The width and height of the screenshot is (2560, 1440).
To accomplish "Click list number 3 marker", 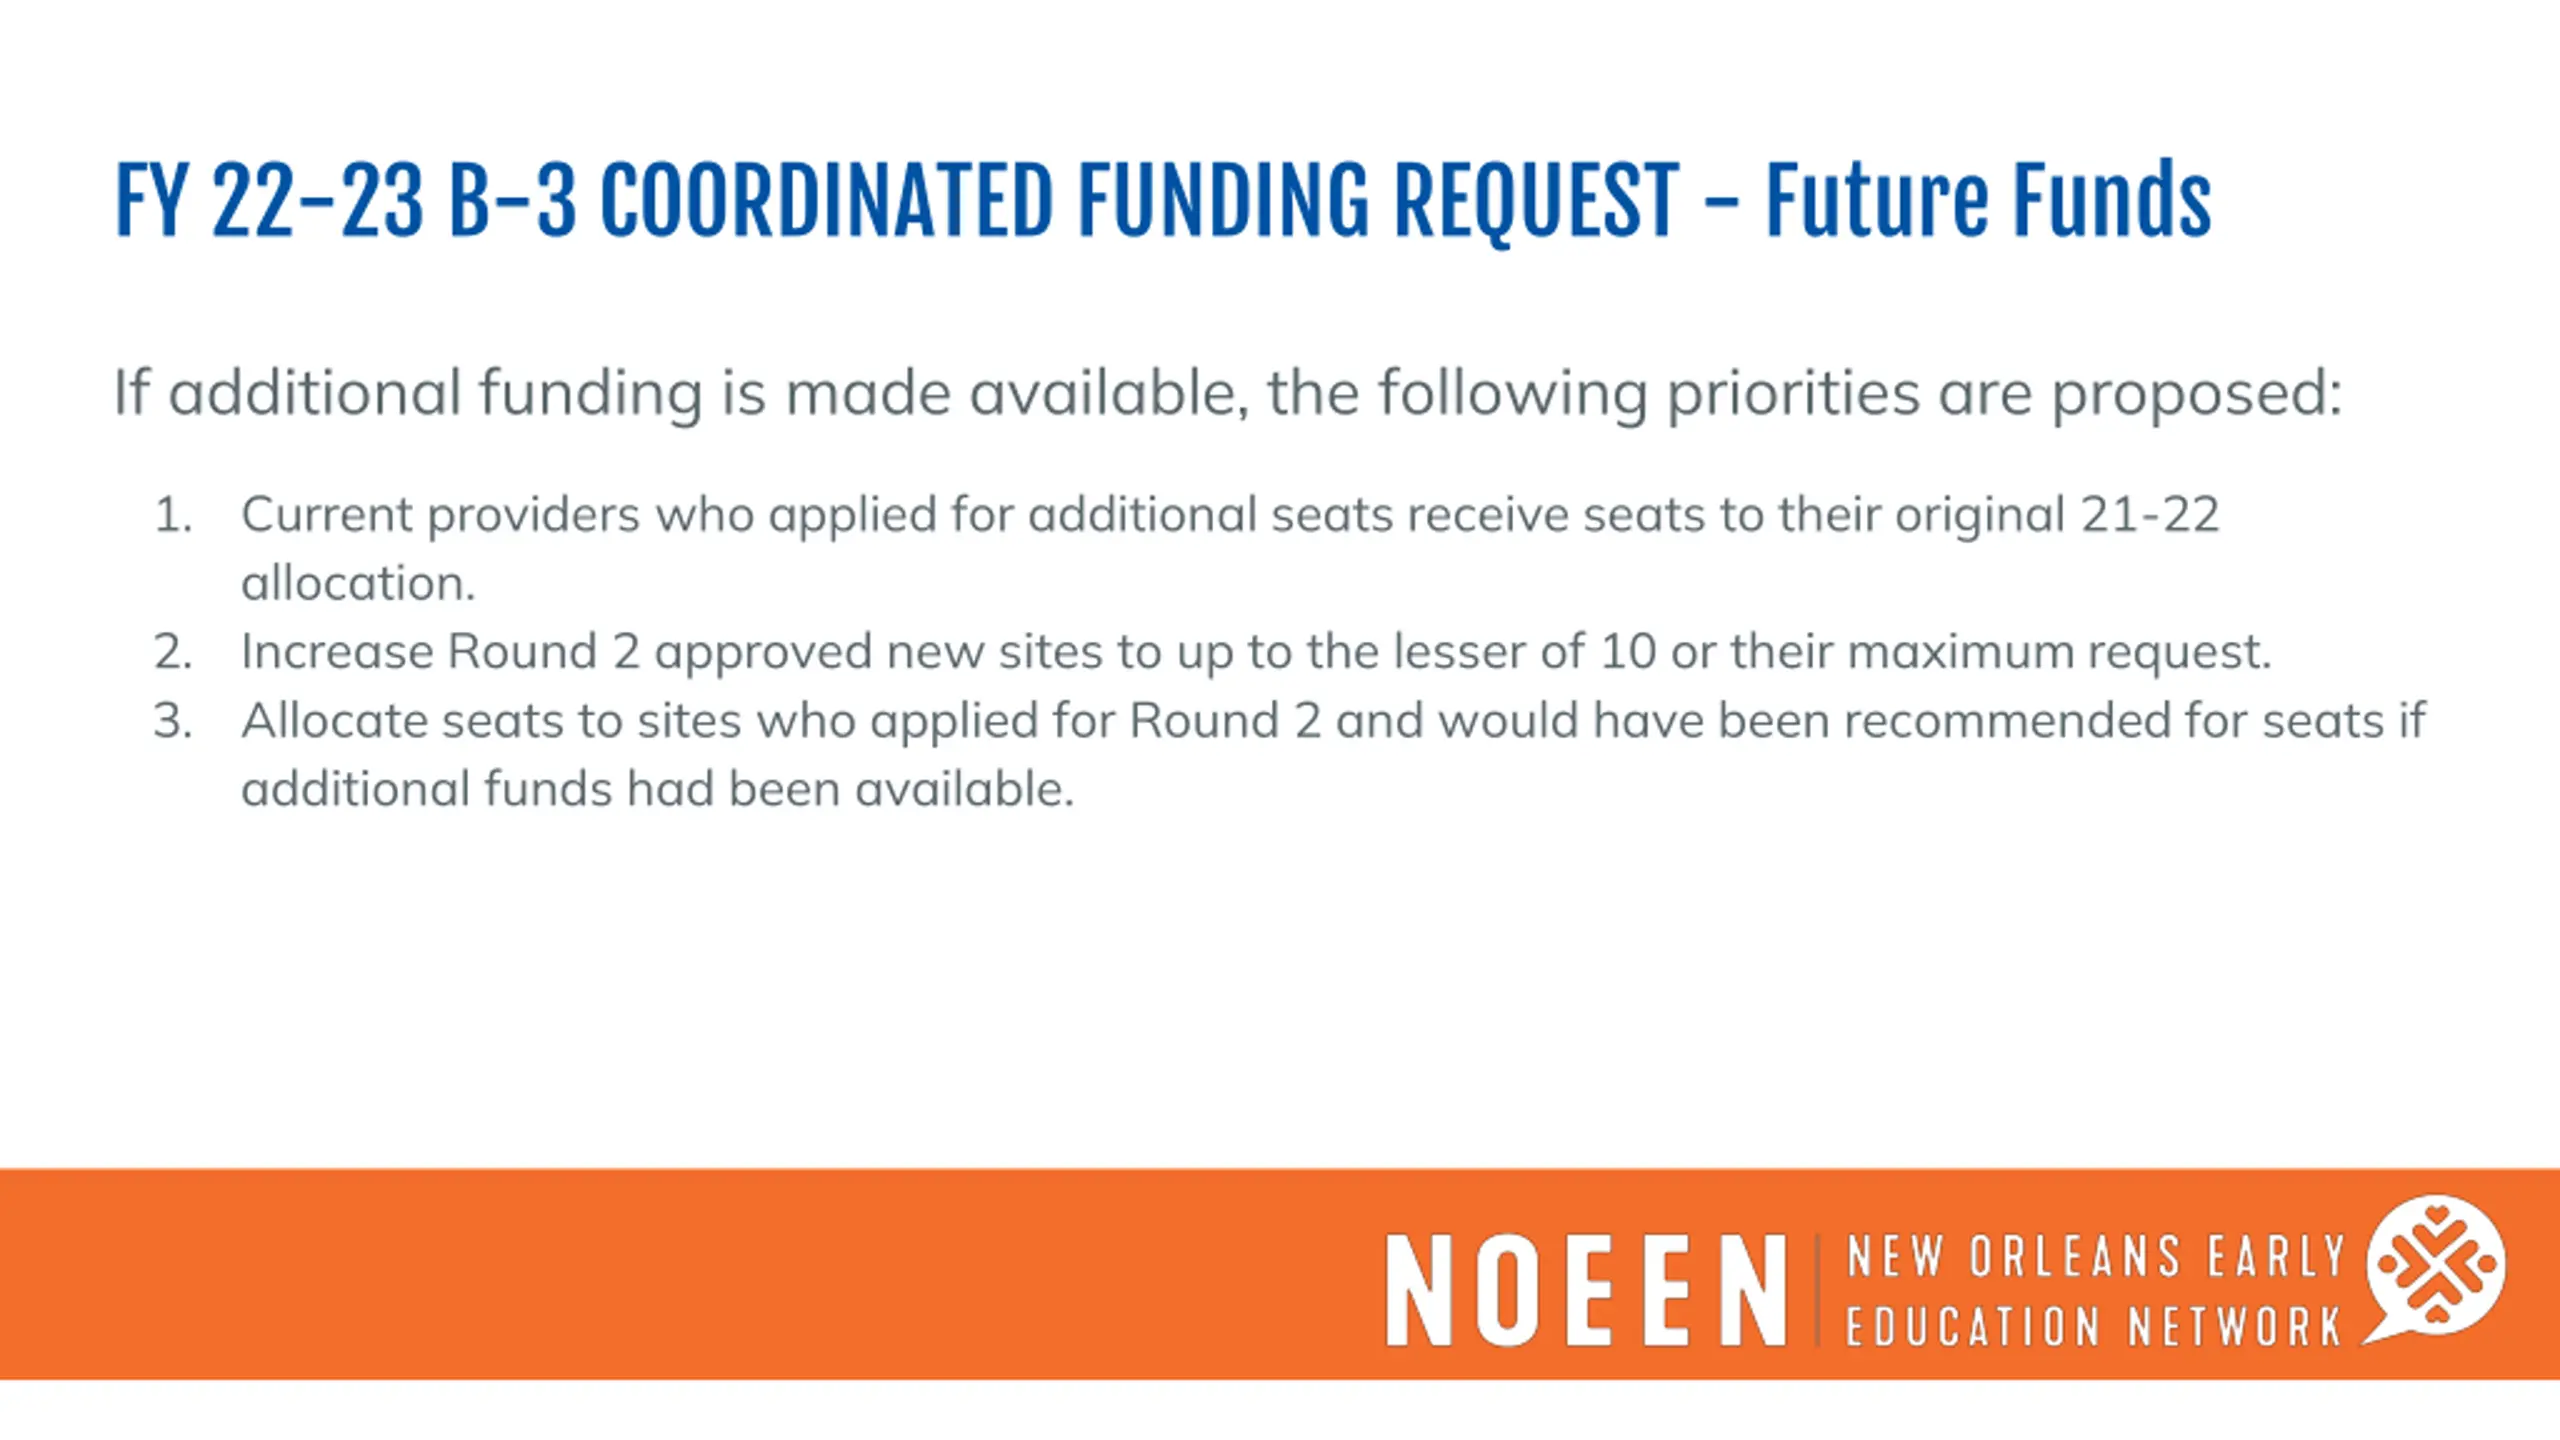I will pos(173,721).
